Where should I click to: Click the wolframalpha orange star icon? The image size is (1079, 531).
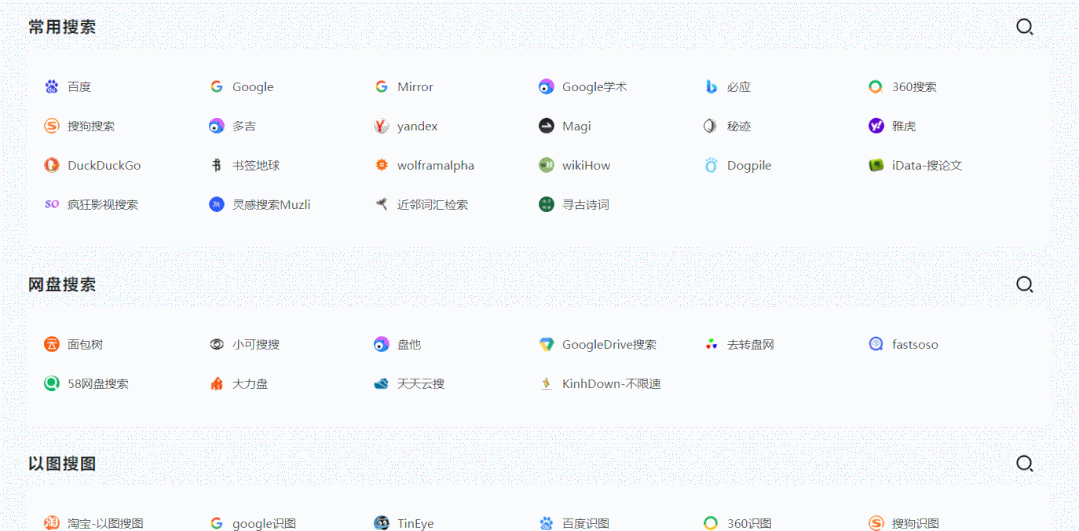click(x=381, y=165)
